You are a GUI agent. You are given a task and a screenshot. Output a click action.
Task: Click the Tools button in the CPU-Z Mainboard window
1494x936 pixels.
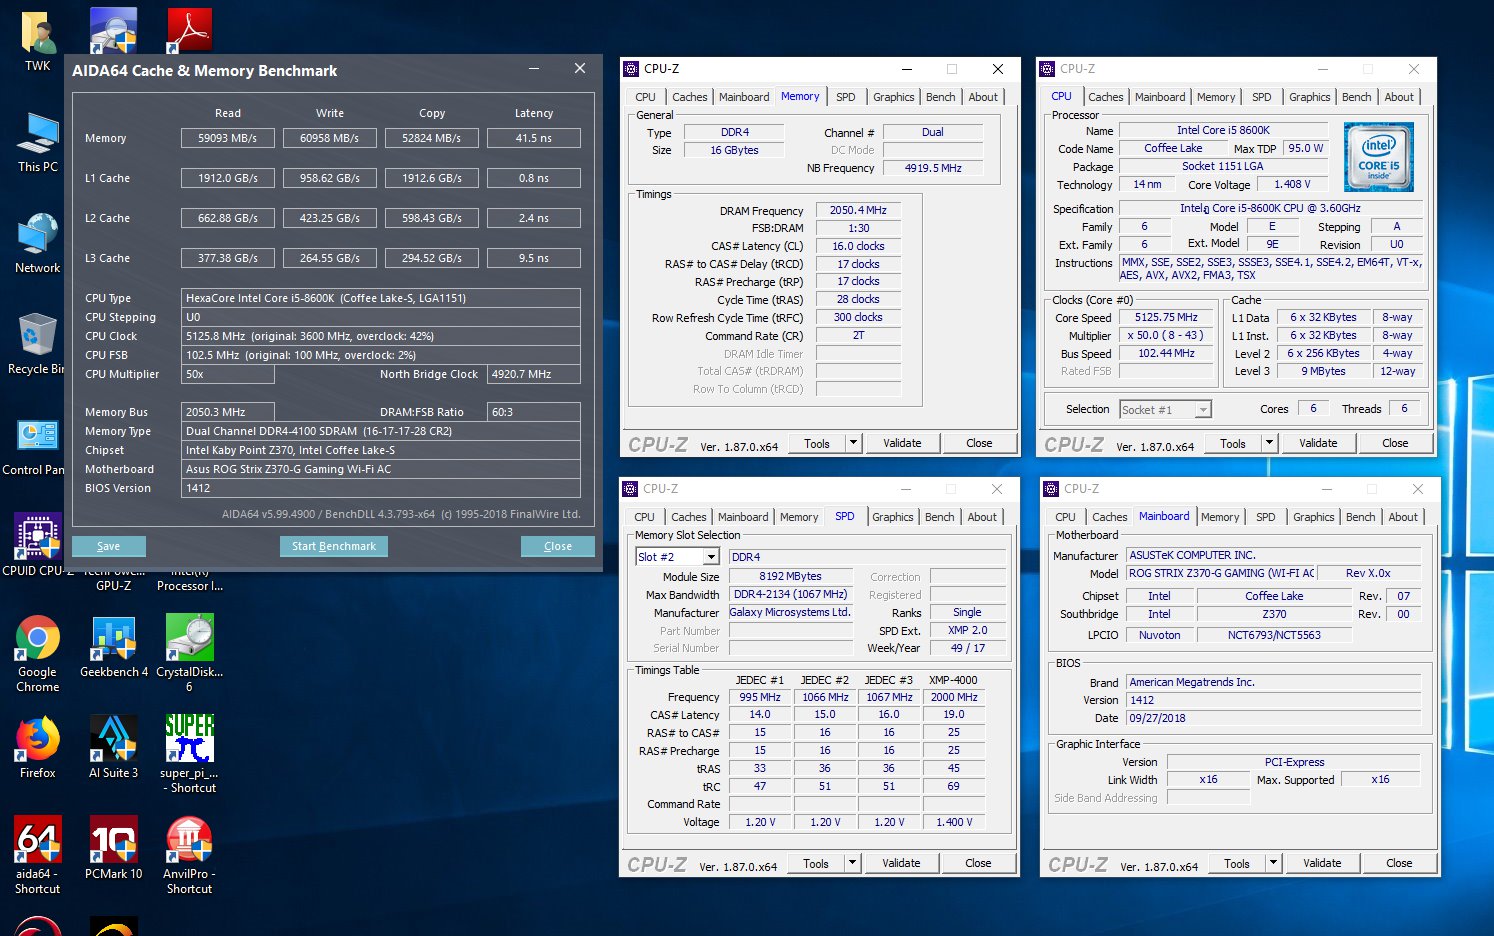[x=1237, y=863]
